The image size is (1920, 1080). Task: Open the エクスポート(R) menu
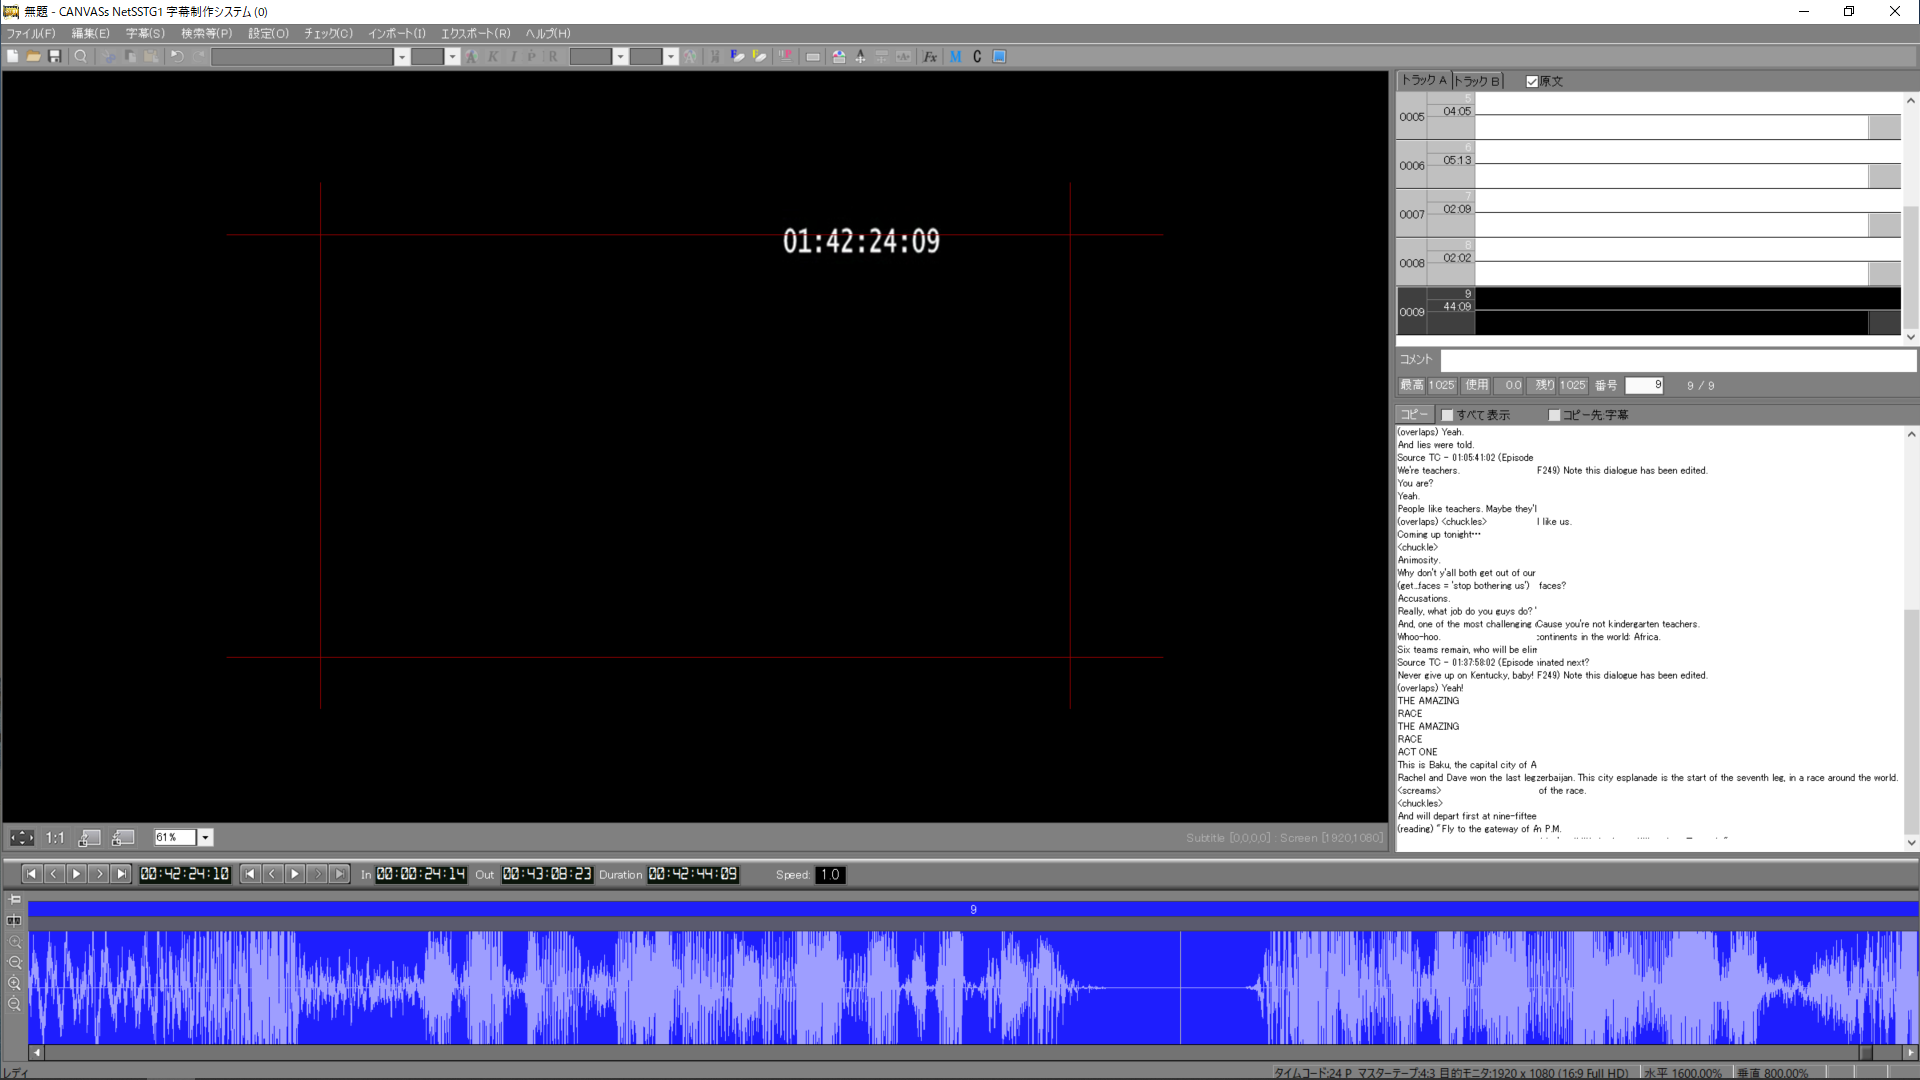pyautogui.click(x=475, y=33)
